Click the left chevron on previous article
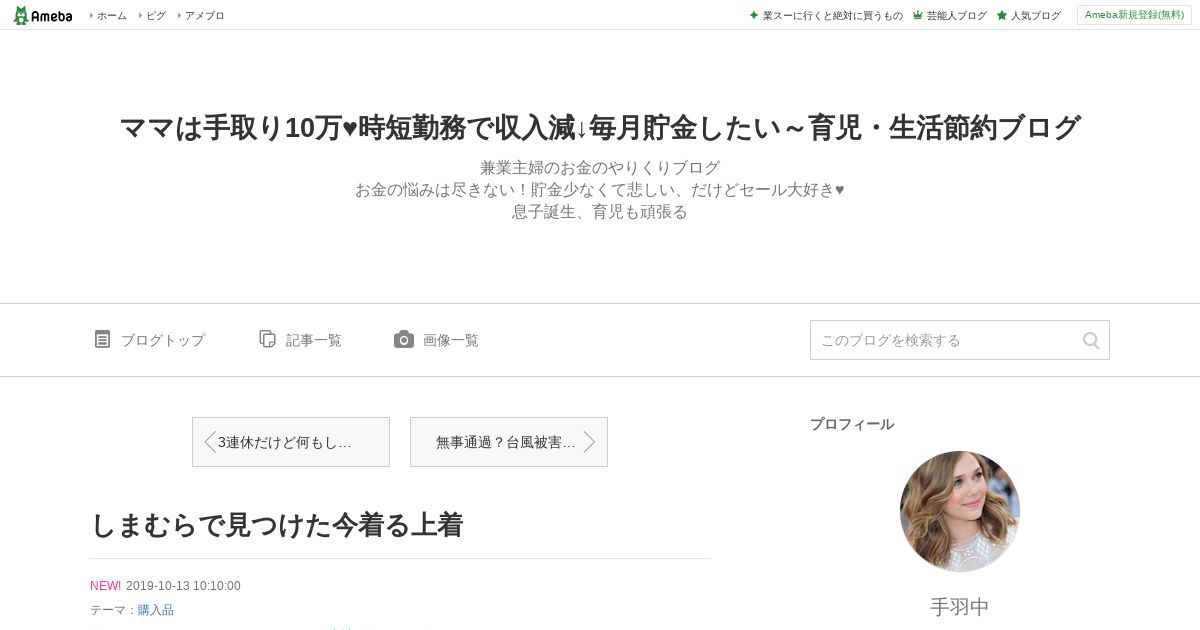This screenshot has height=630, width=1200. coord(209,442)
